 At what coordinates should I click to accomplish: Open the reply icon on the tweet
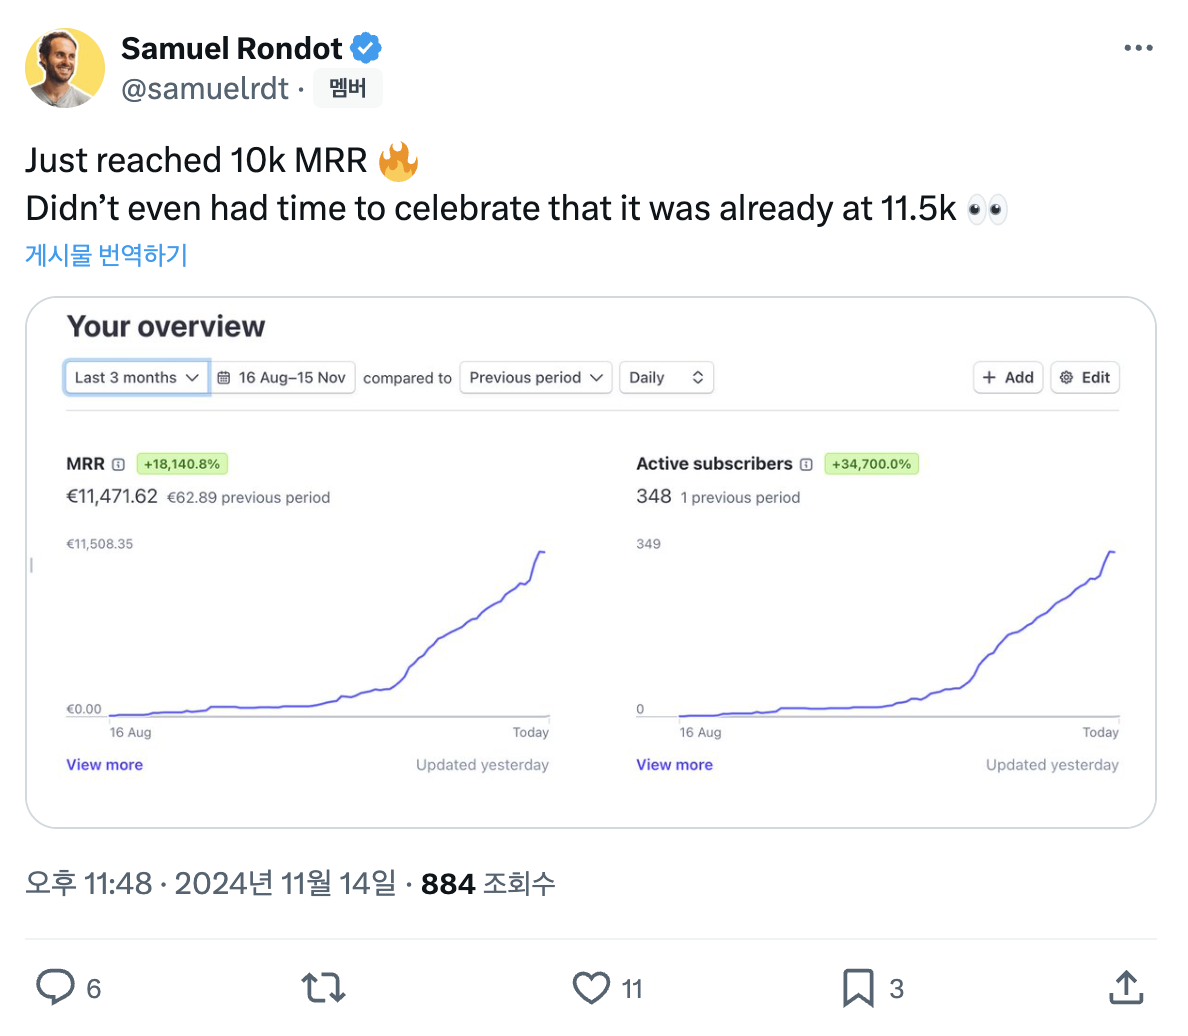click(x=55, y=987)
